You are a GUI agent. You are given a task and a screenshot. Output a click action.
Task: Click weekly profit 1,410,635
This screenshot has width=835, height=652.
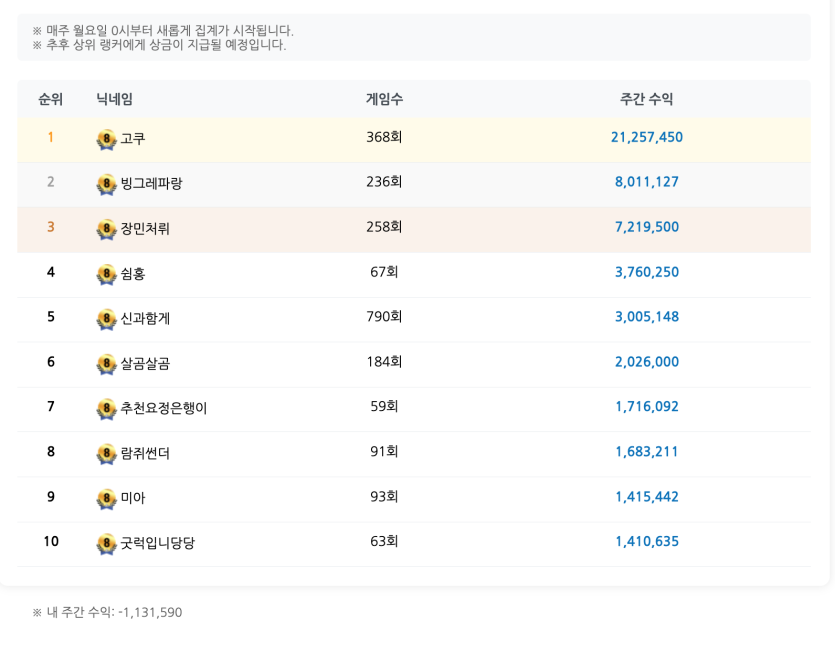pyautogui.click(x=646, y=542)
